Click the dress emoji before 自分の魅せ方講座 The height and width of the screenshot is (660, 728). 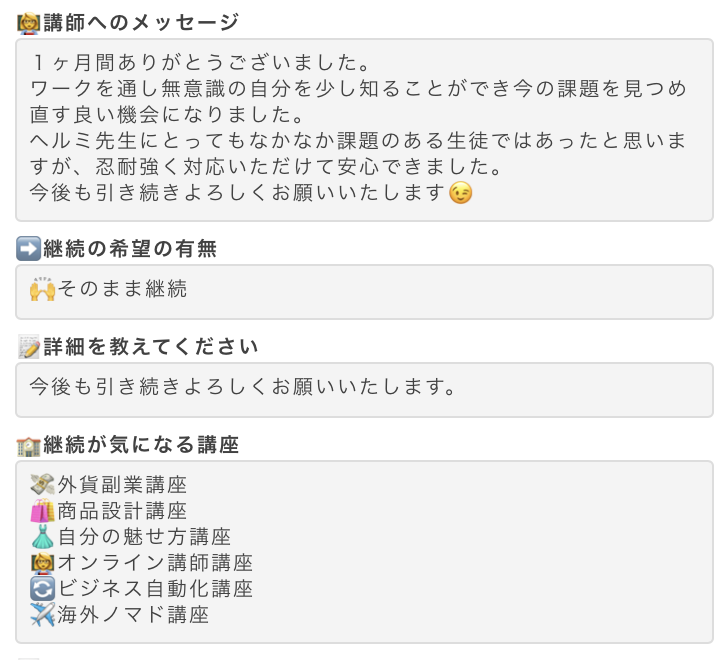[42, 537]
